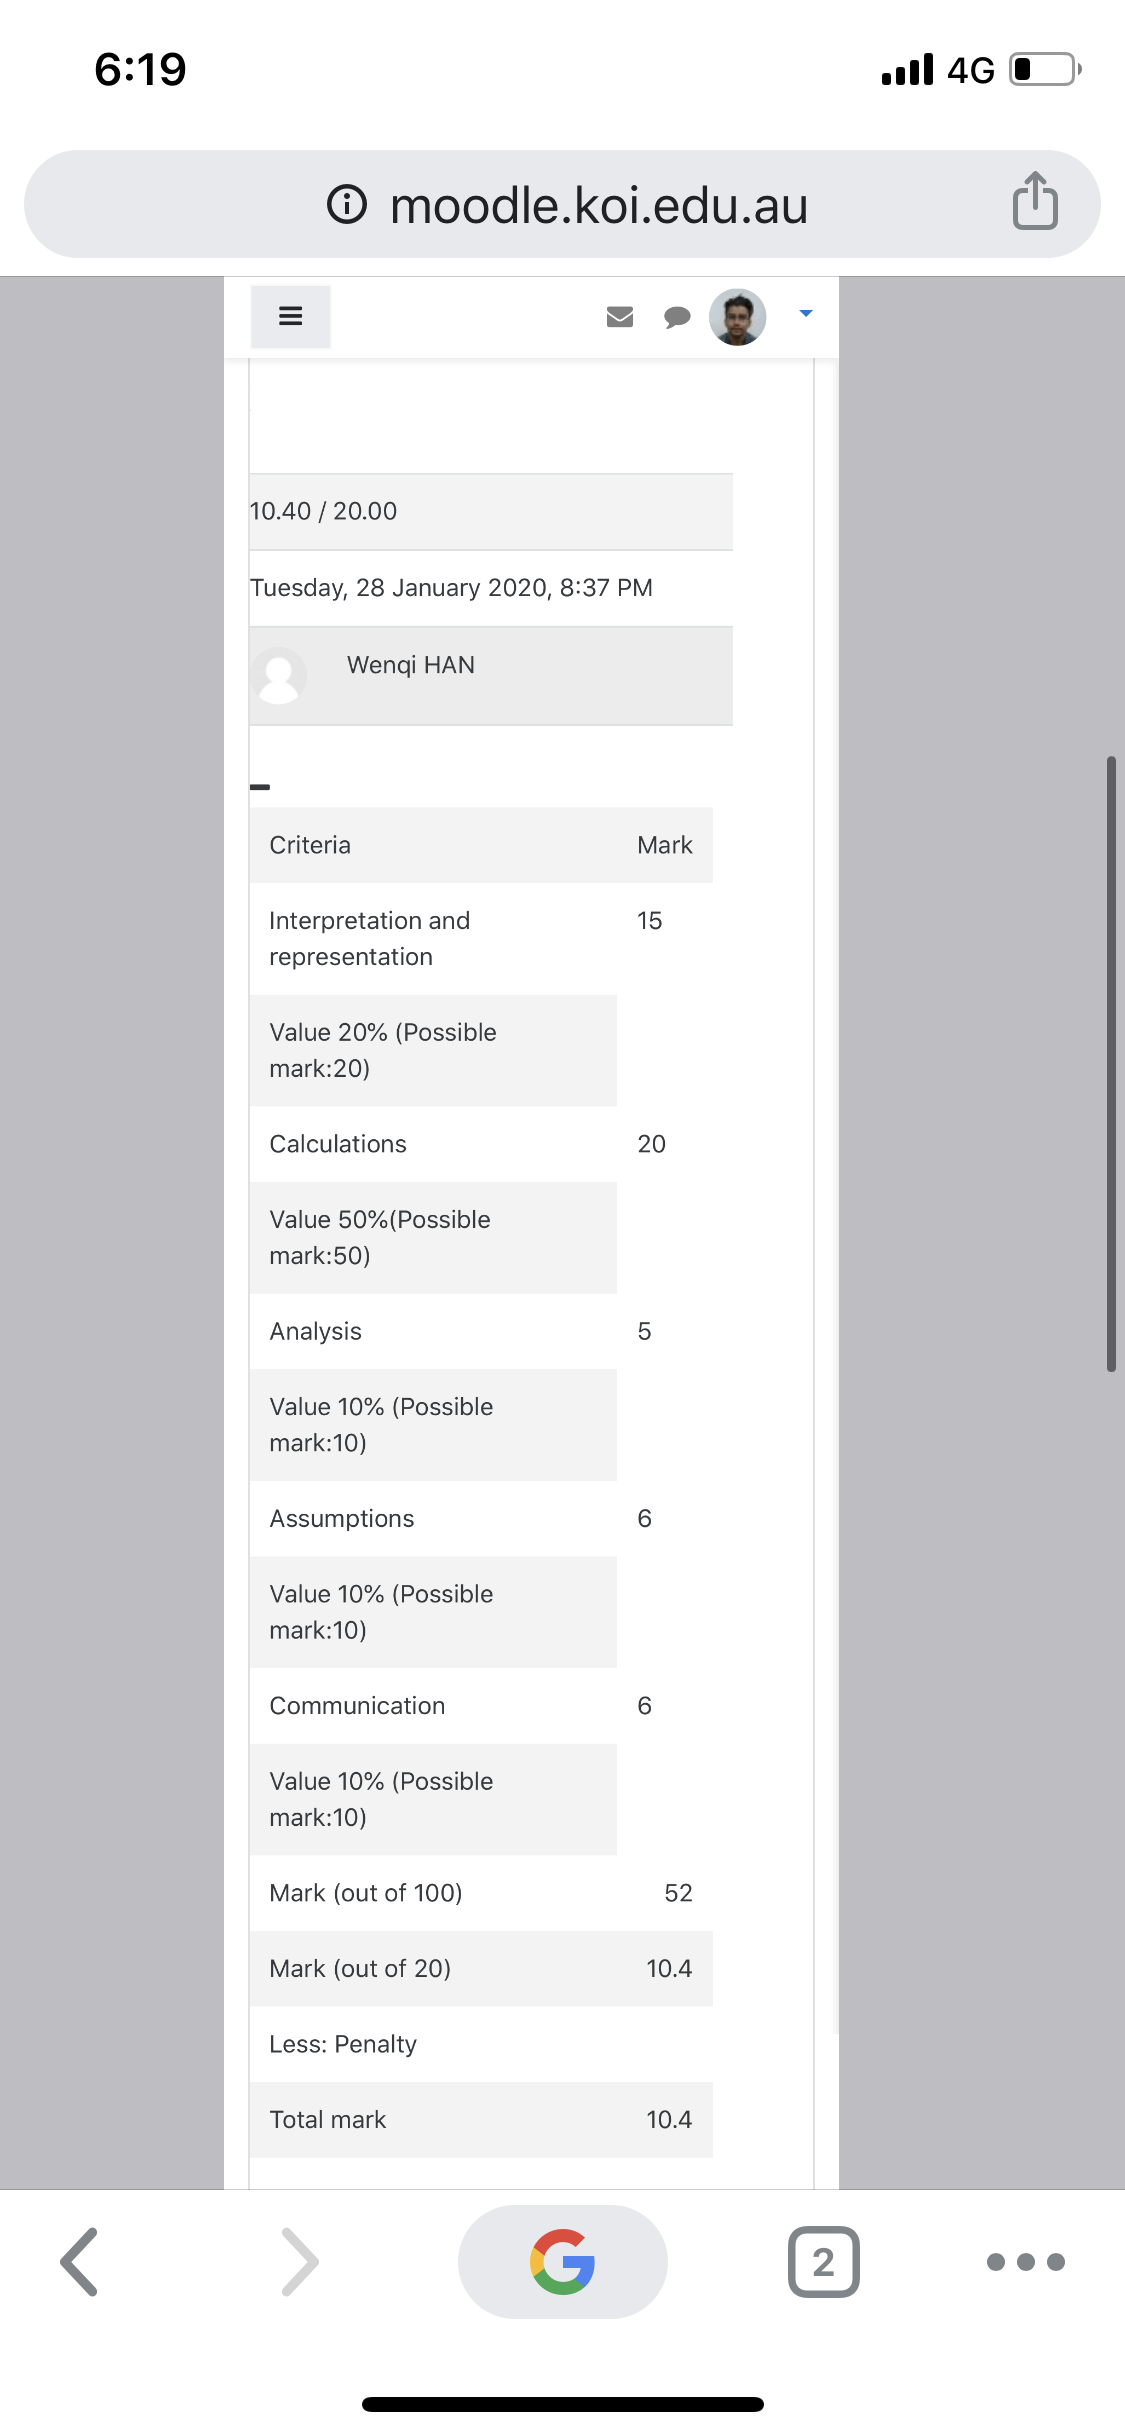Click the 10.40 / 20.00 grade cell
1125x2436 pixels.
pyautogui.click(x=491, y=511)
